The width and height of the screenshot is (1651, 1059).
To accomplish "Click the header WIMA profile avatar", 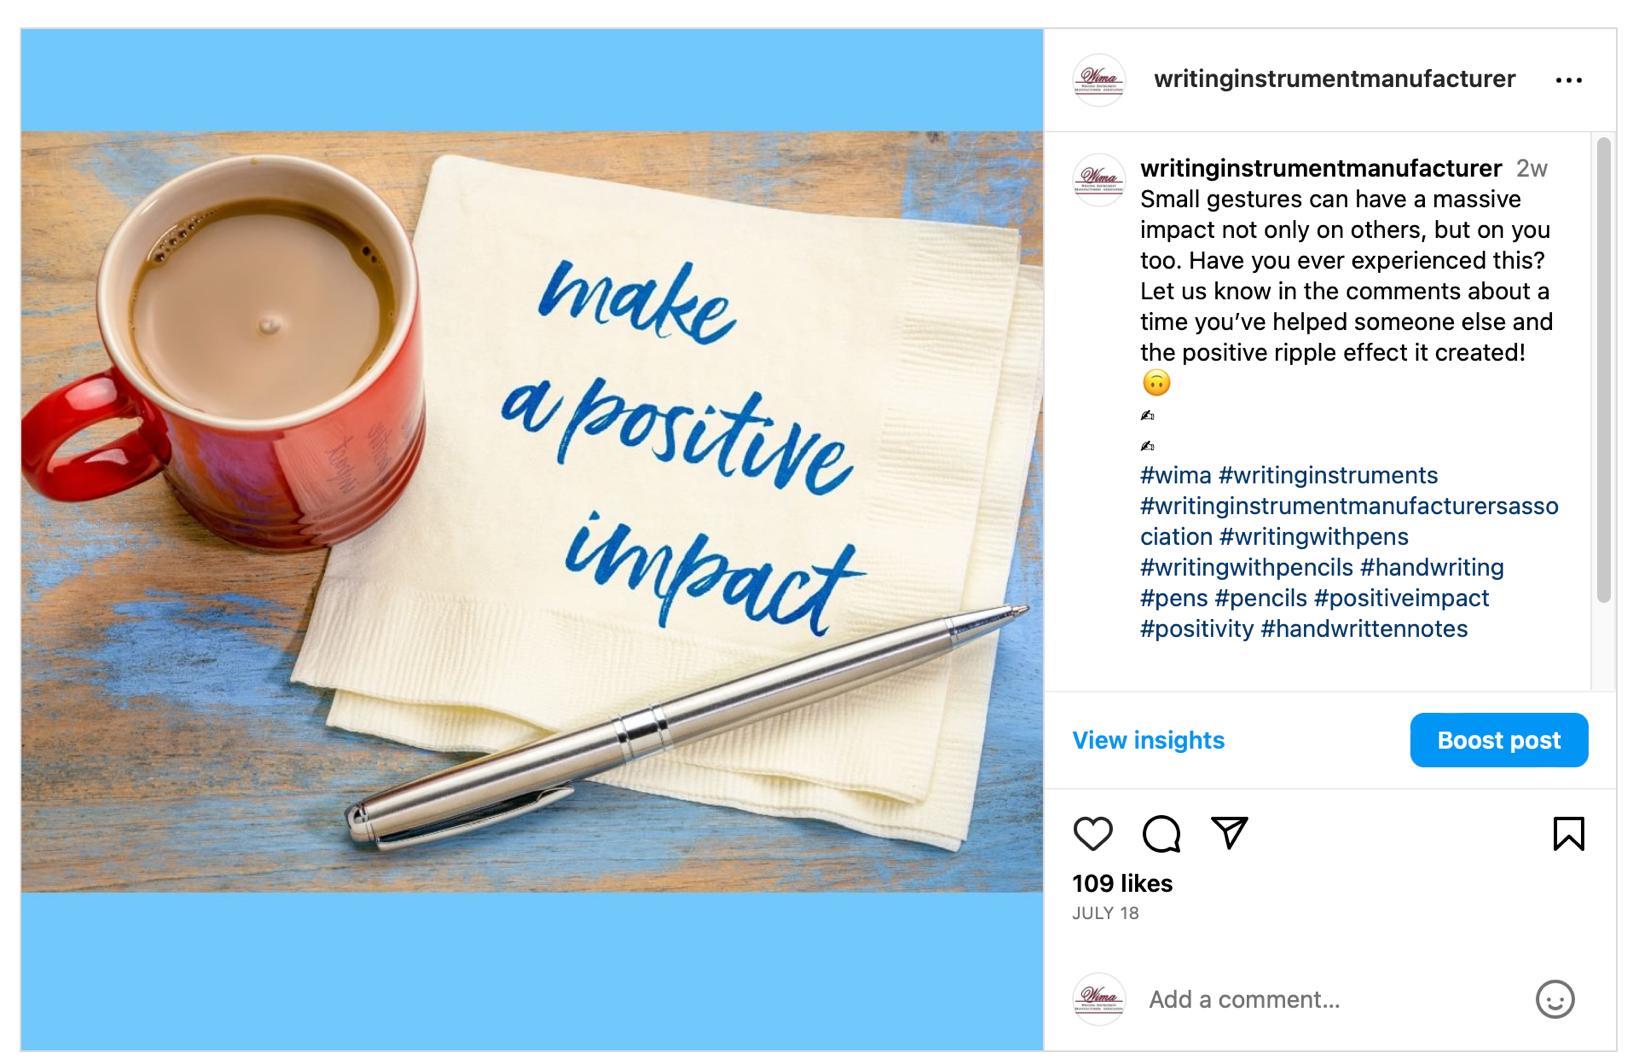I will (1099, 80).
